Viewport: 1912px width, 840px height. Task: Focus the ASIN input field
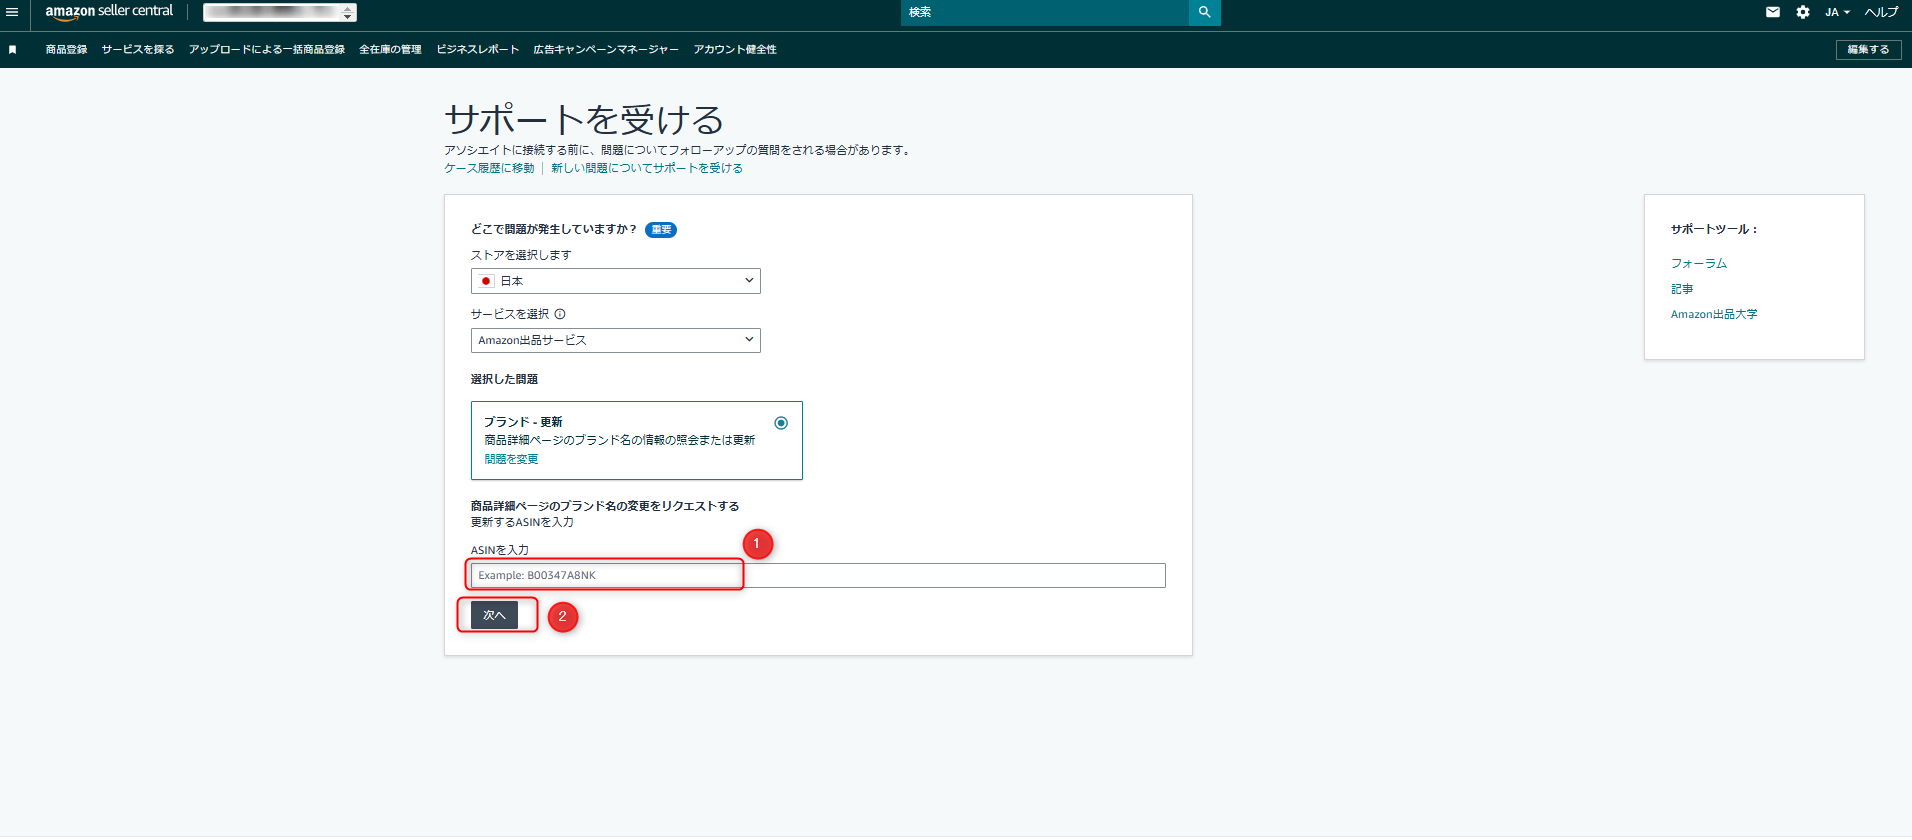[818, 575]
